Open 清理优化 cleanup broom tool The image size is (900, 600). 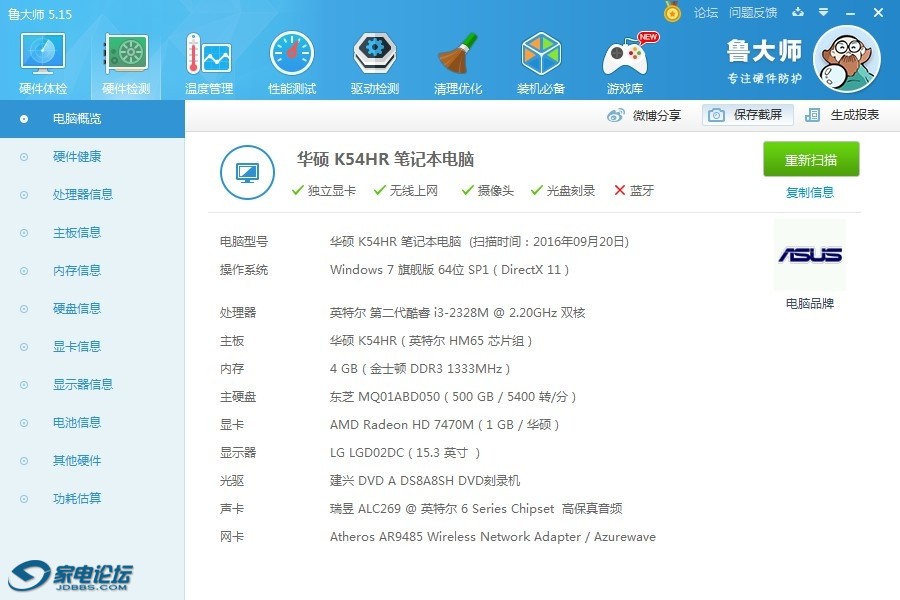[x=457, y=63]
